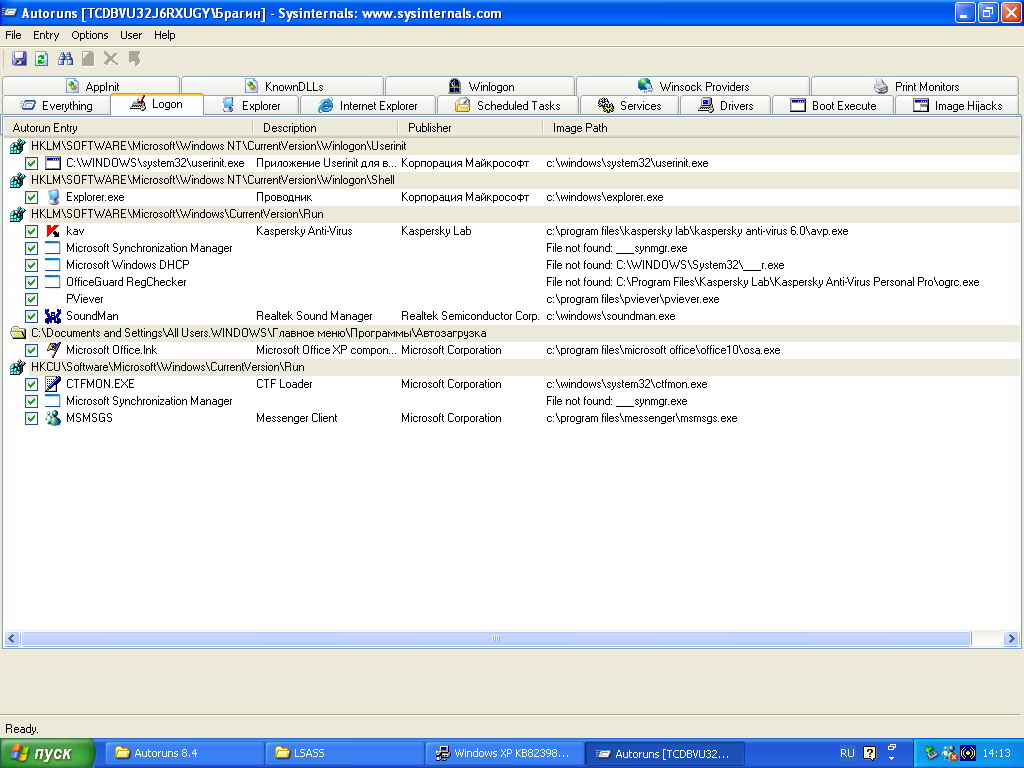Viewport: 1024px width, 768px height.
Task: Open the Internet Explorer tab
Action: tap(368, 106)
